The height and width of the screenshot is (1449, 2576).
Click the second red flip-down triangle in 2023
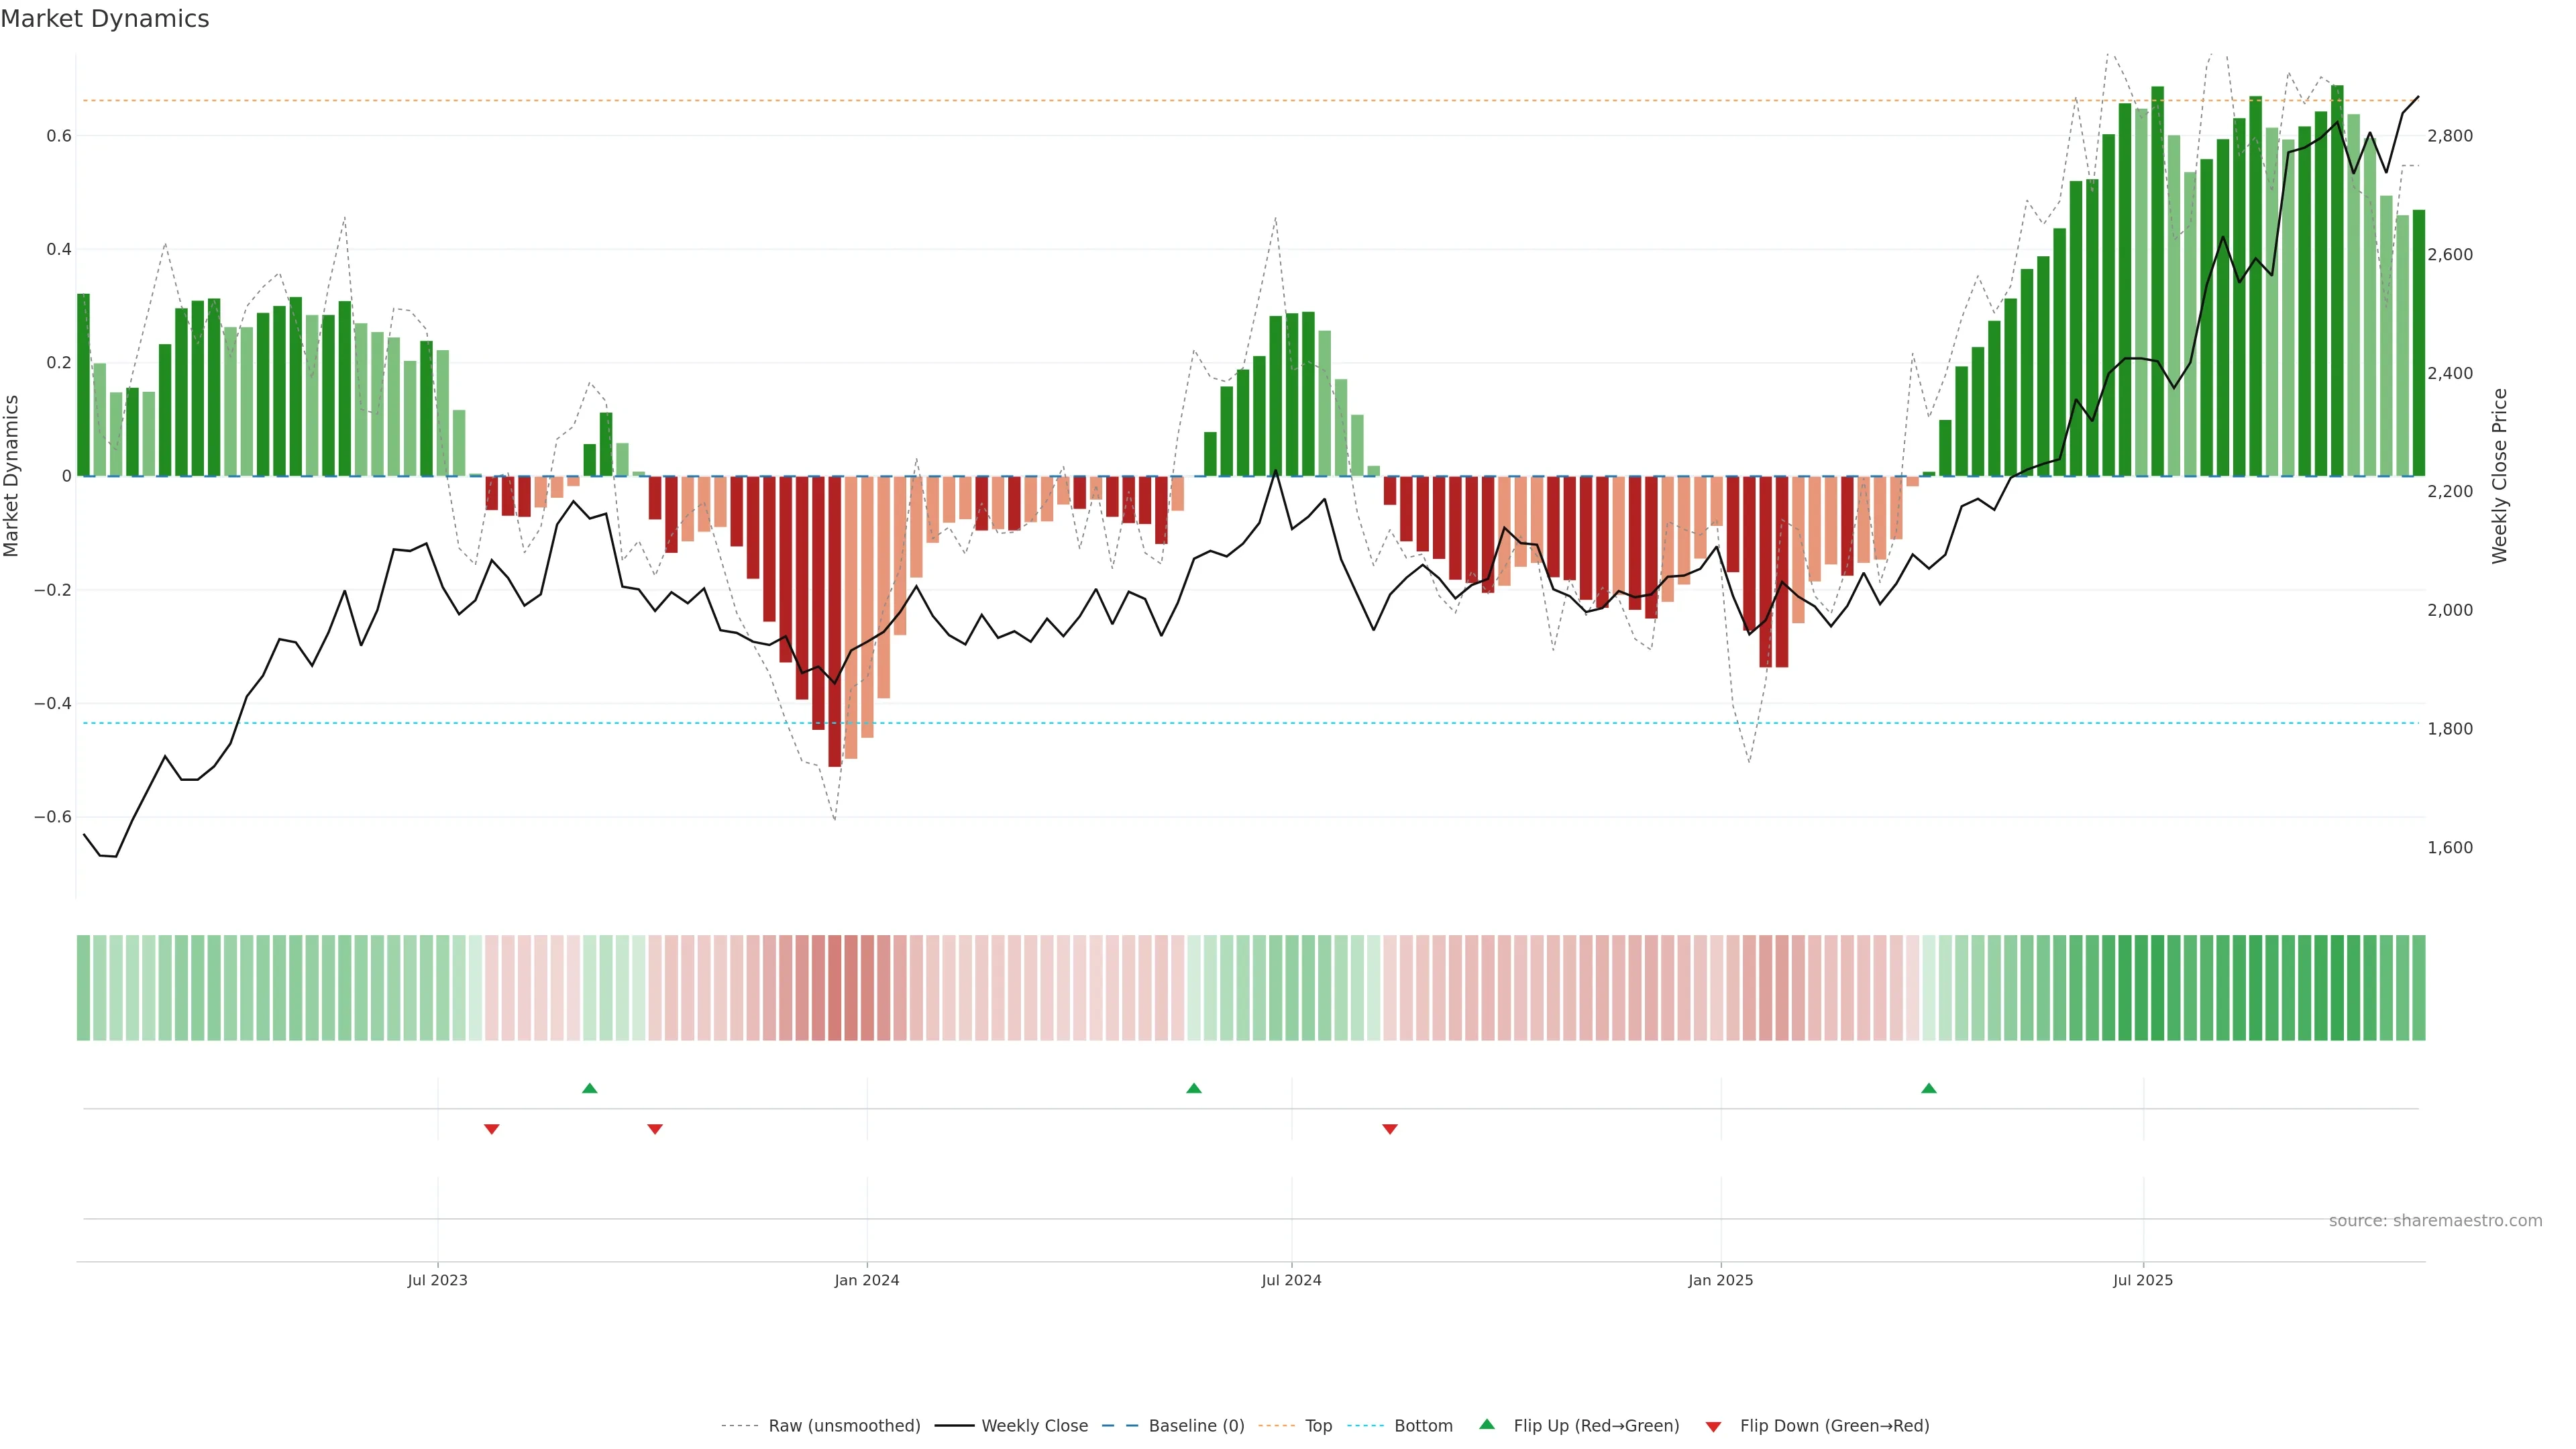tap(655, 1129)
